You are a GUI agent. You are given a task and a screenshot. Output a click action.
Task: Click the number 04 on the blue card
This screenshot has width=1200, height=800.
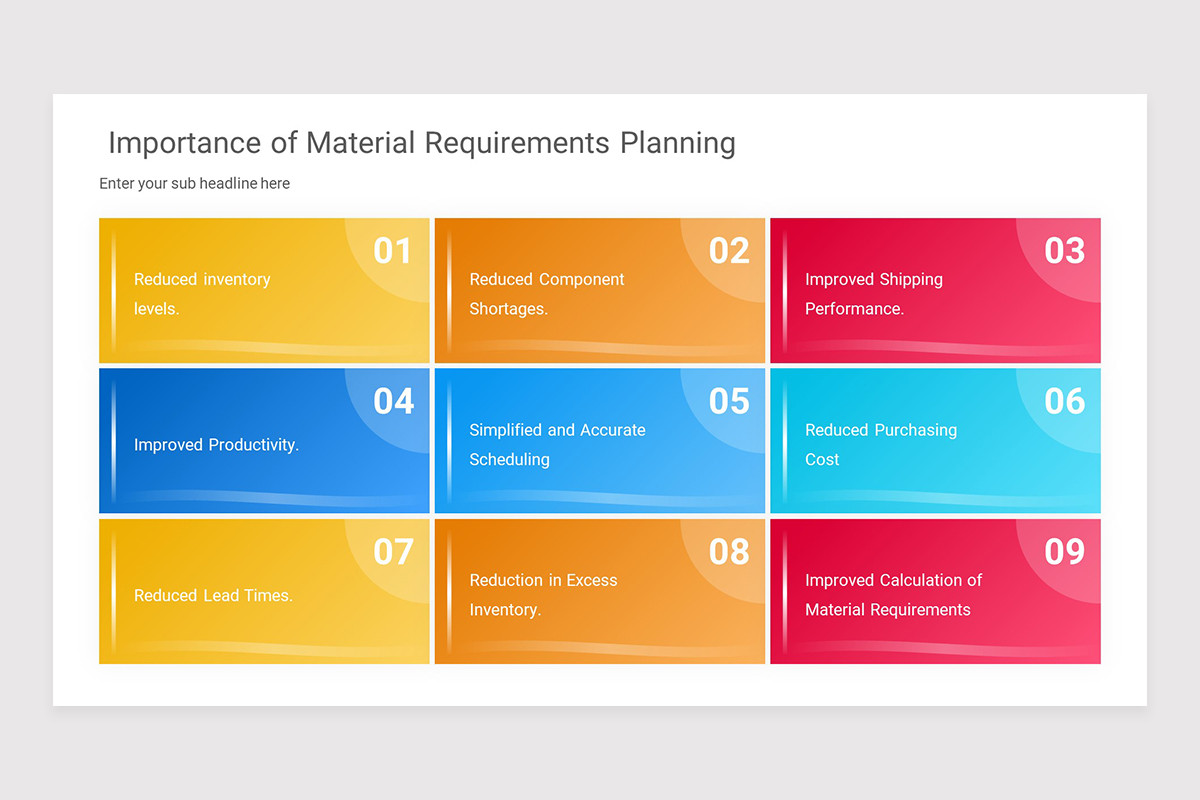392,401
